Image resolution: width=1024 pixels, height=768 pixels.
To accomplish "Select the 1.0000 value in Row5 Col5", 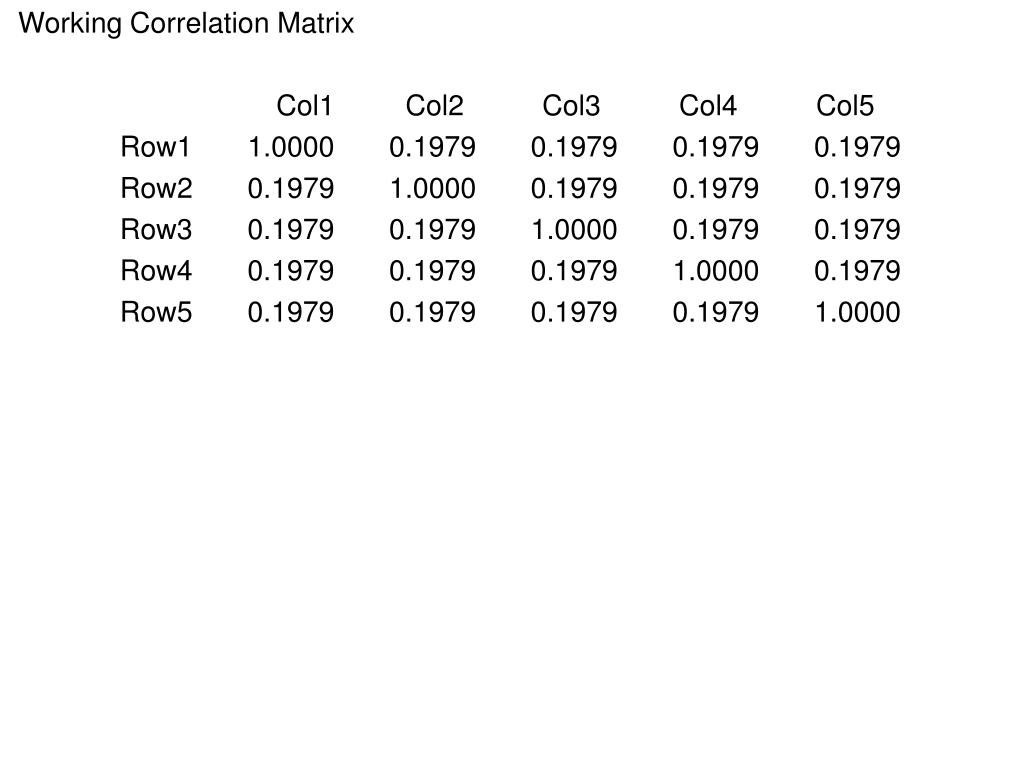I will (857, 312).
